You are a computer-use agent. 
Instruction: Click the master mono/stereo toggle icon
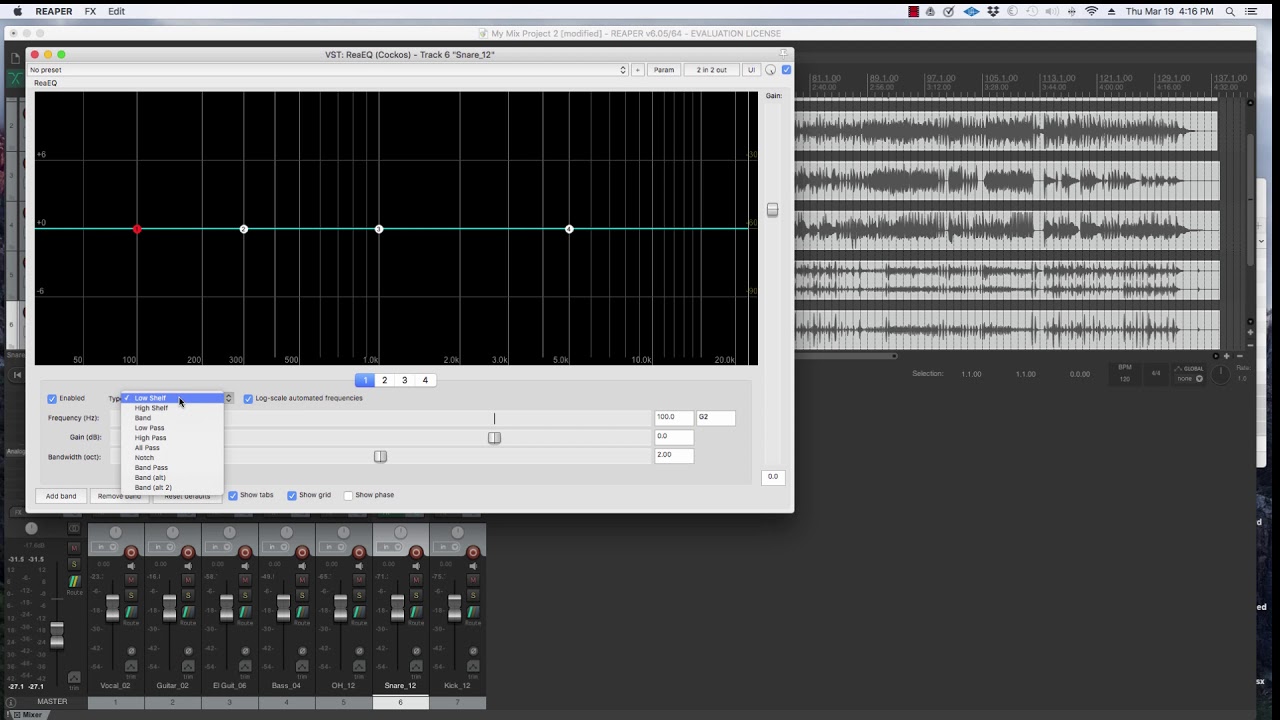(74, 528)
